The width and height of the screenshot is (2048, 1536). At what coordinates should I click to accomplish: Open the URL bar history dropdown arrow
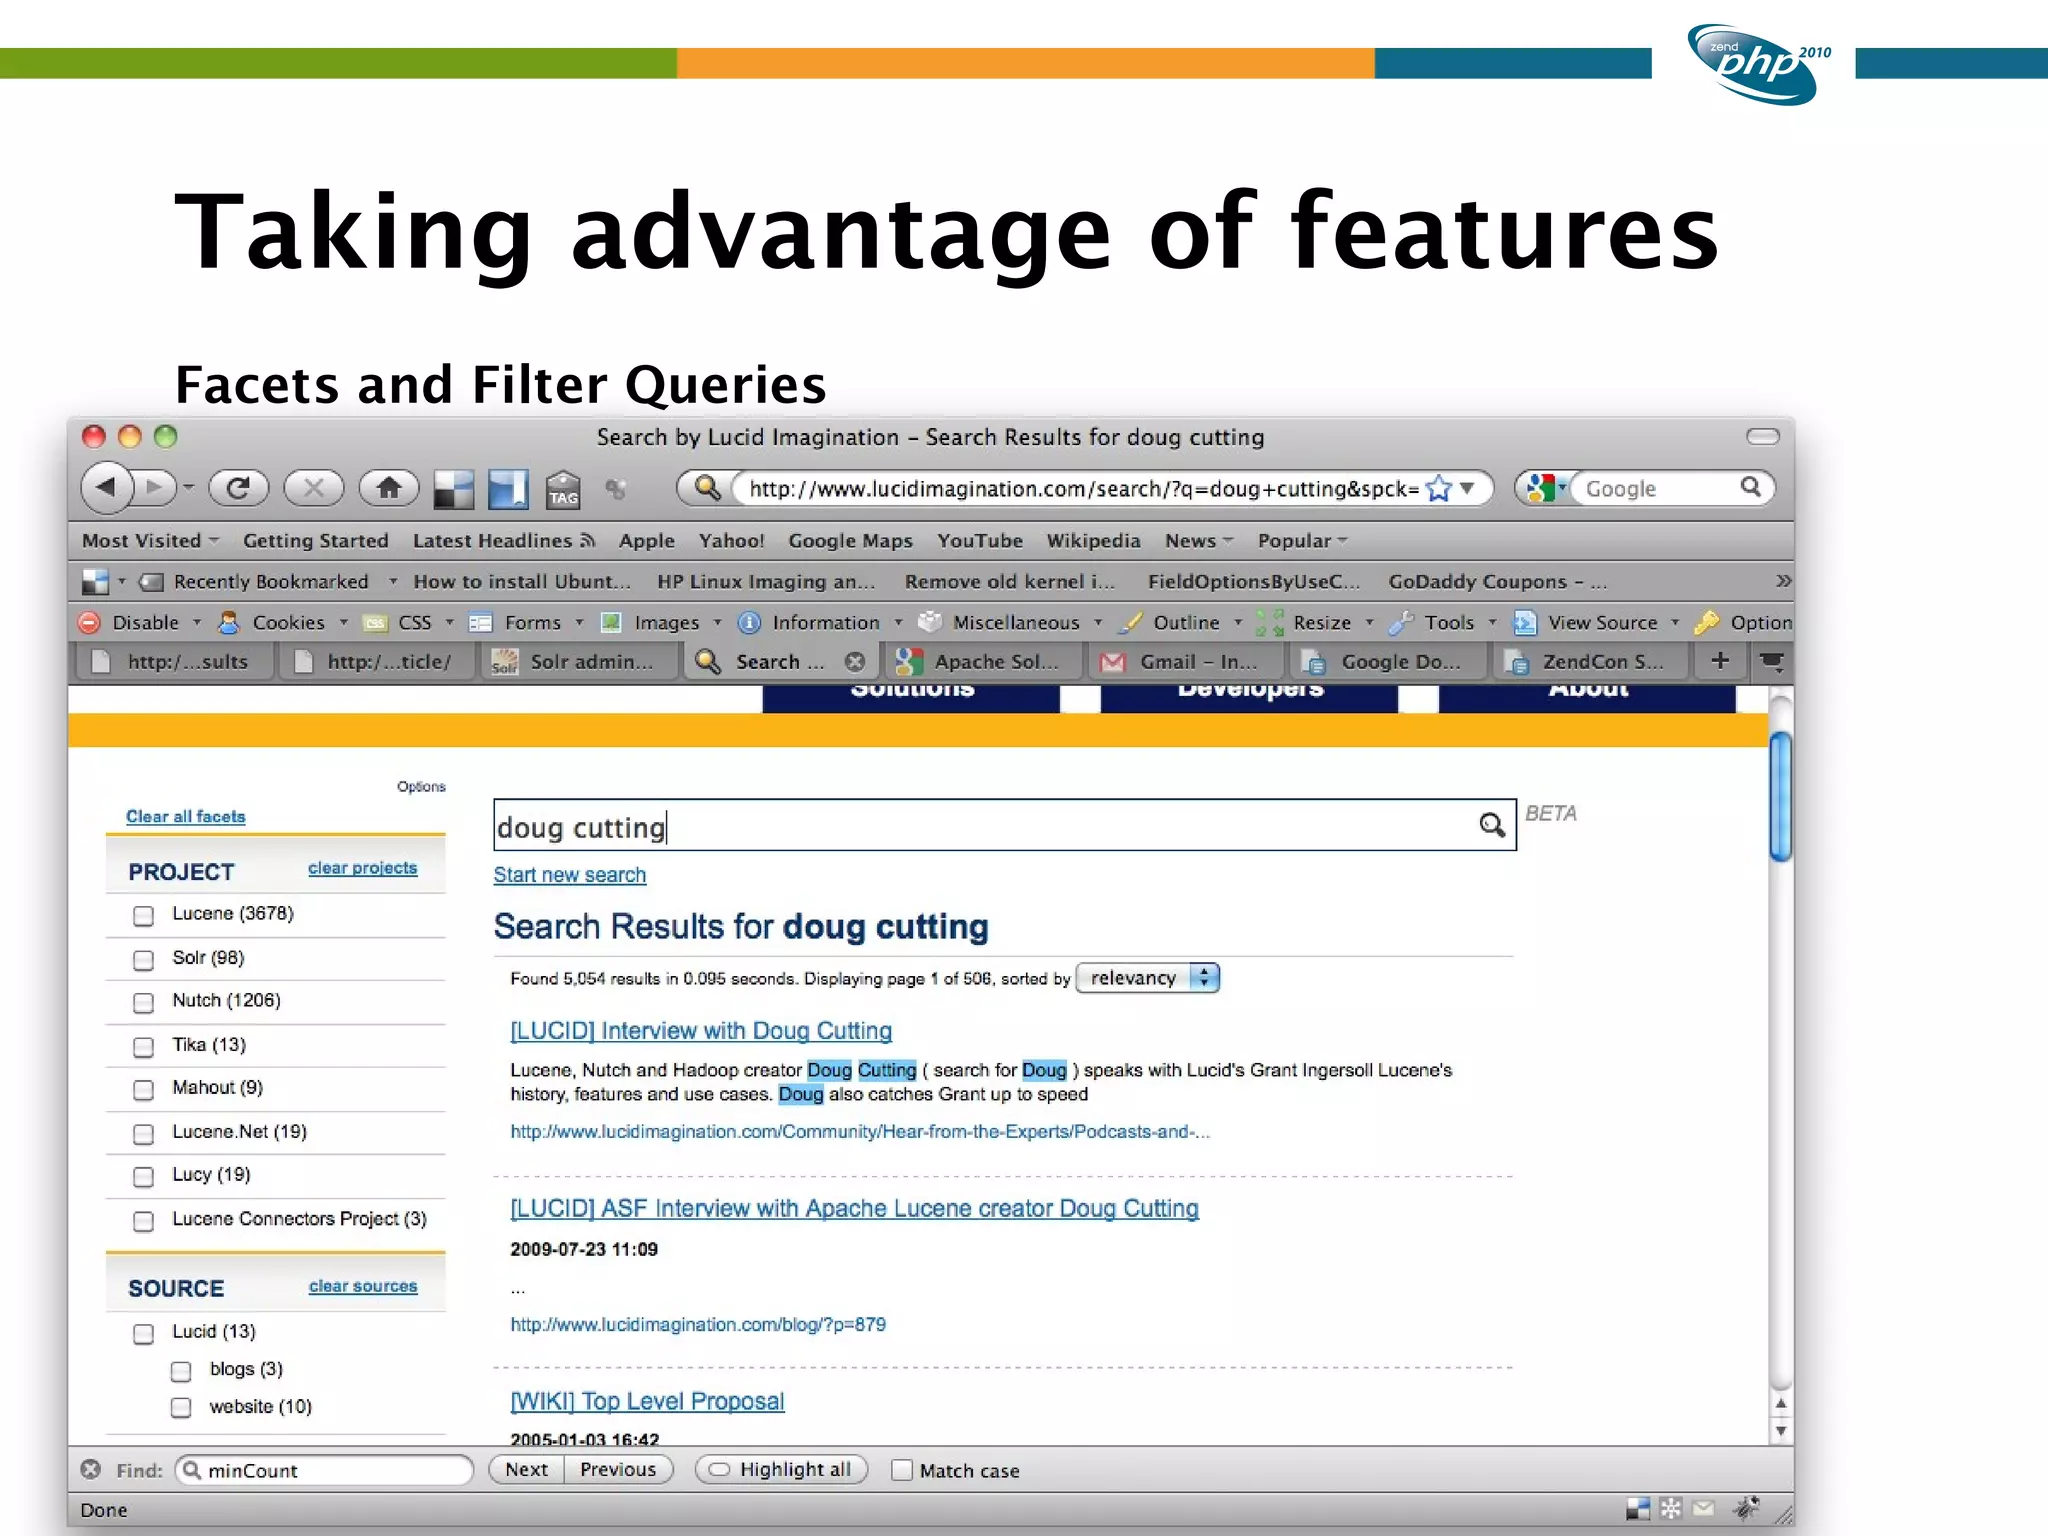point(1467,488)
